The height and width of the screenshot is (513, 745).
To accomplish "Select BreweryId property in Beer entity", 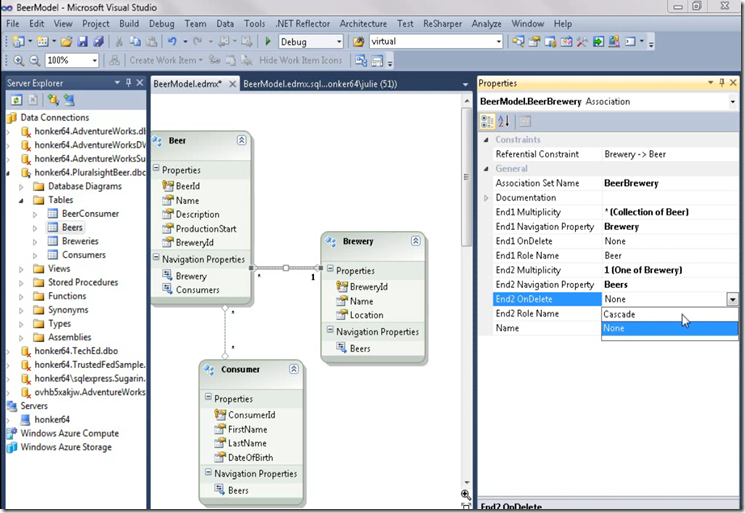I will tap(194, 242).
